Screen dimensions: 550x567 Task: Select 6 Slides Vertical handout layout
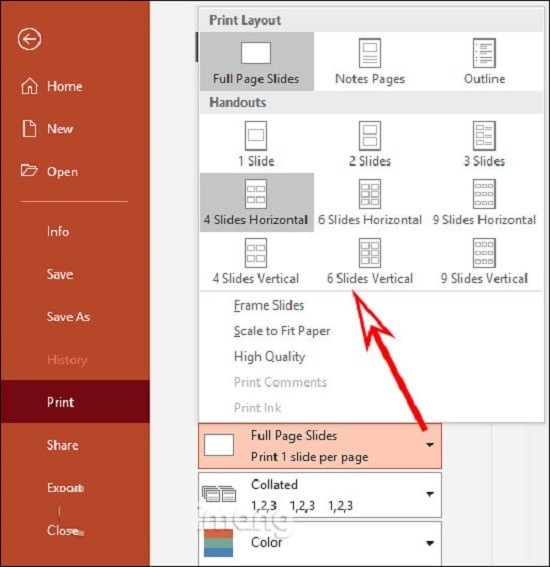(370, 261)
